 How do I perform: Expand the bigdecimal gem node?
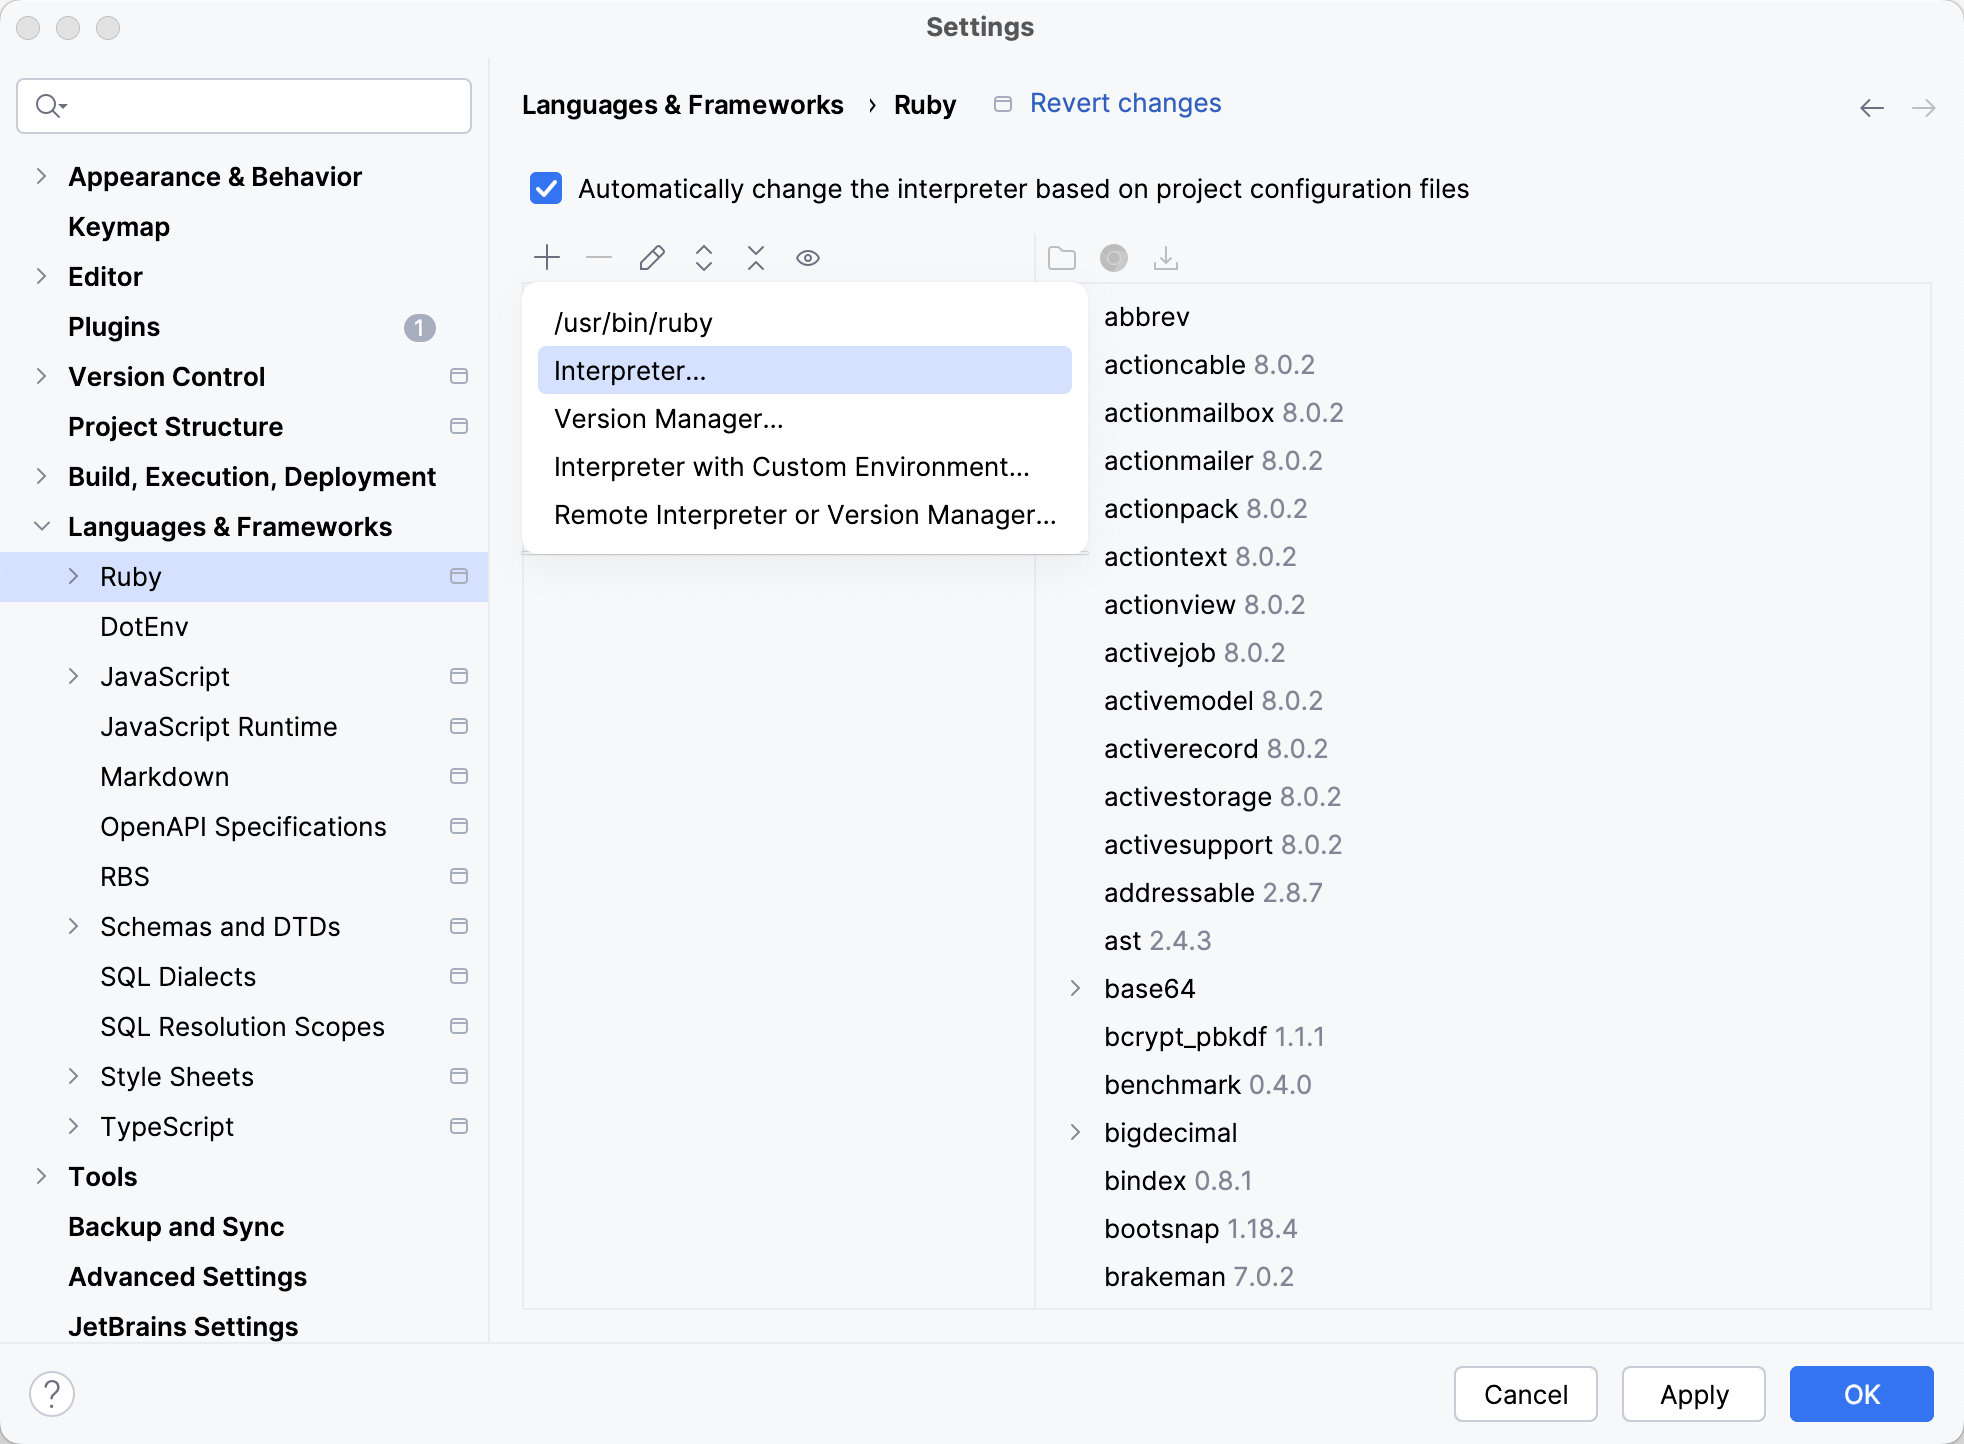(x=1075, y=1132)
